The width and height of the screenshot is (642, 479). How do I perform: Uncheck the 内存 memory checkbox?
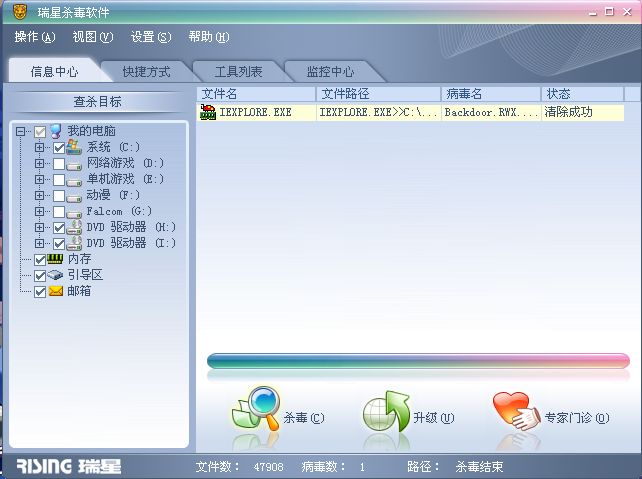click(40, 260)
